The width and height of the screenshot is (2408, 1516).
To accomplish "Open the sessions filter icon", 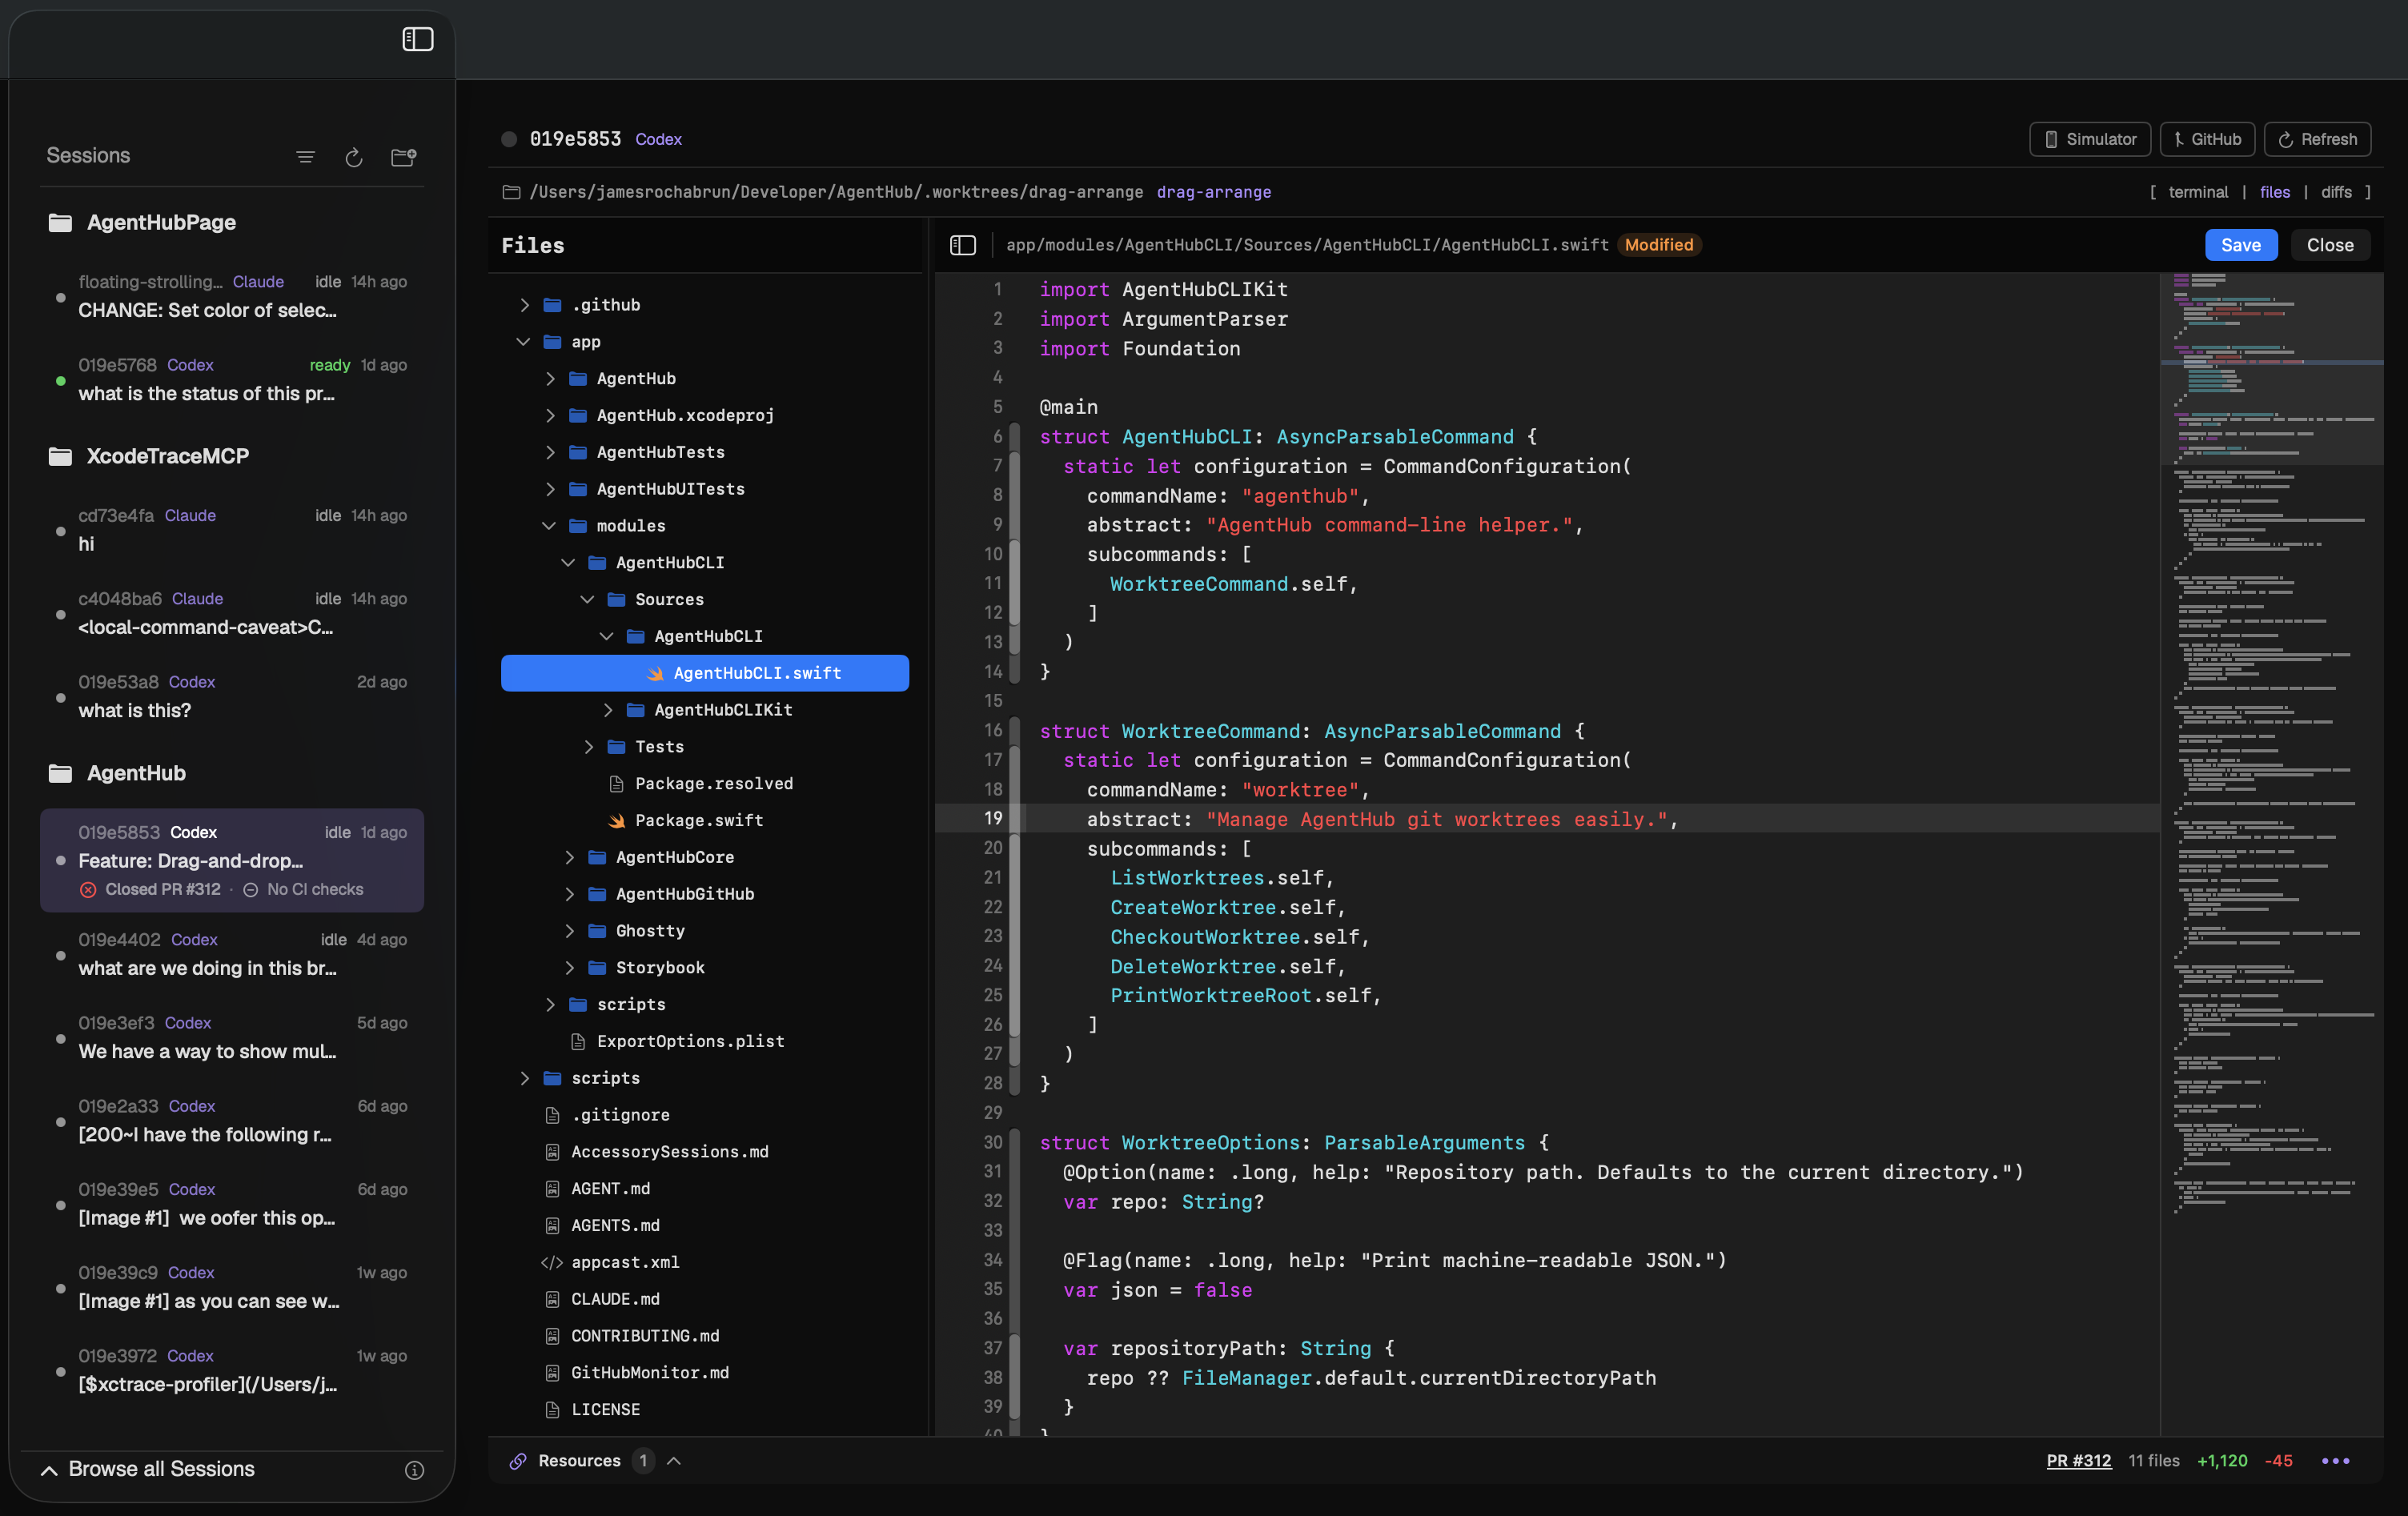I will [x=305, y=157].
